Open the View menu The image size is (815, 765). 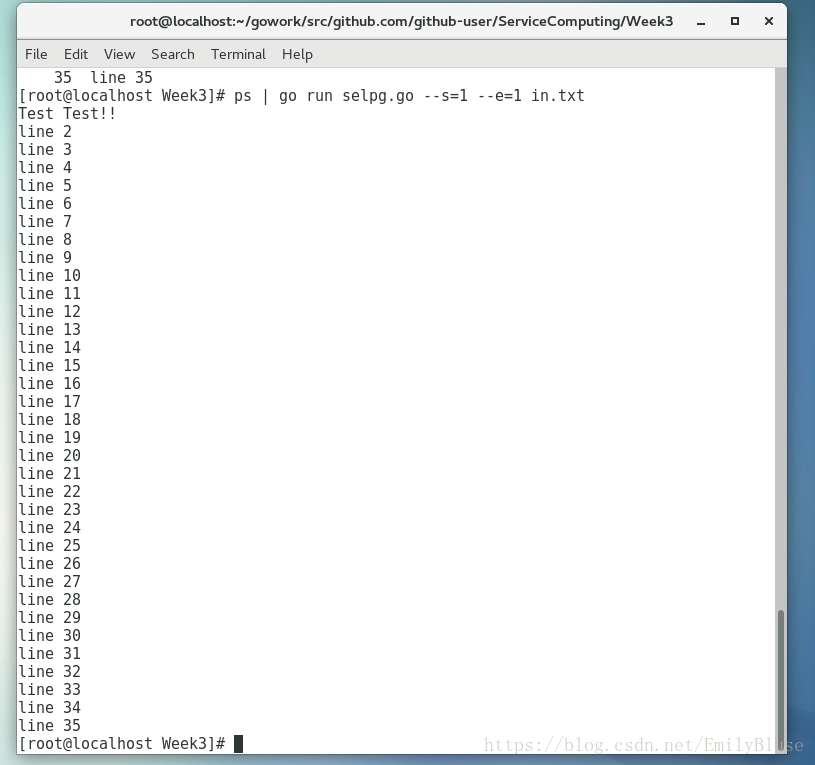pos(119,54)
